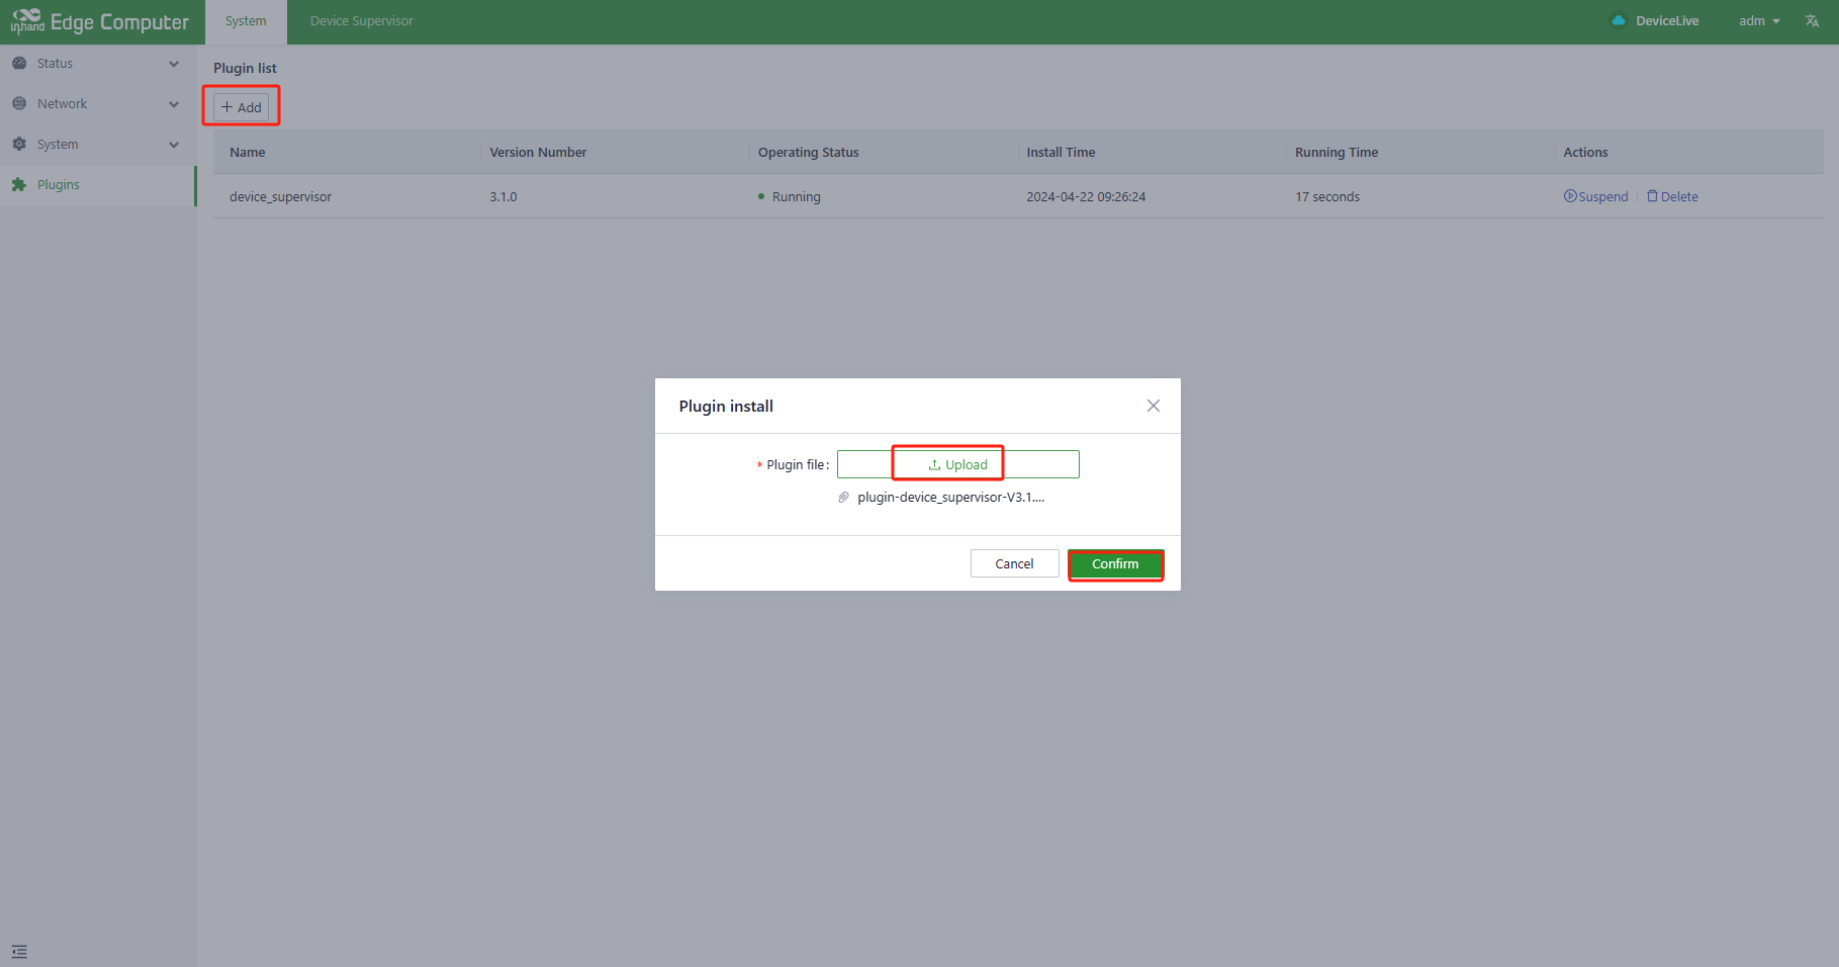The image size is (1839, 967).
Task: Click the System gear icon in sidebar
Action: pos(19,144)
